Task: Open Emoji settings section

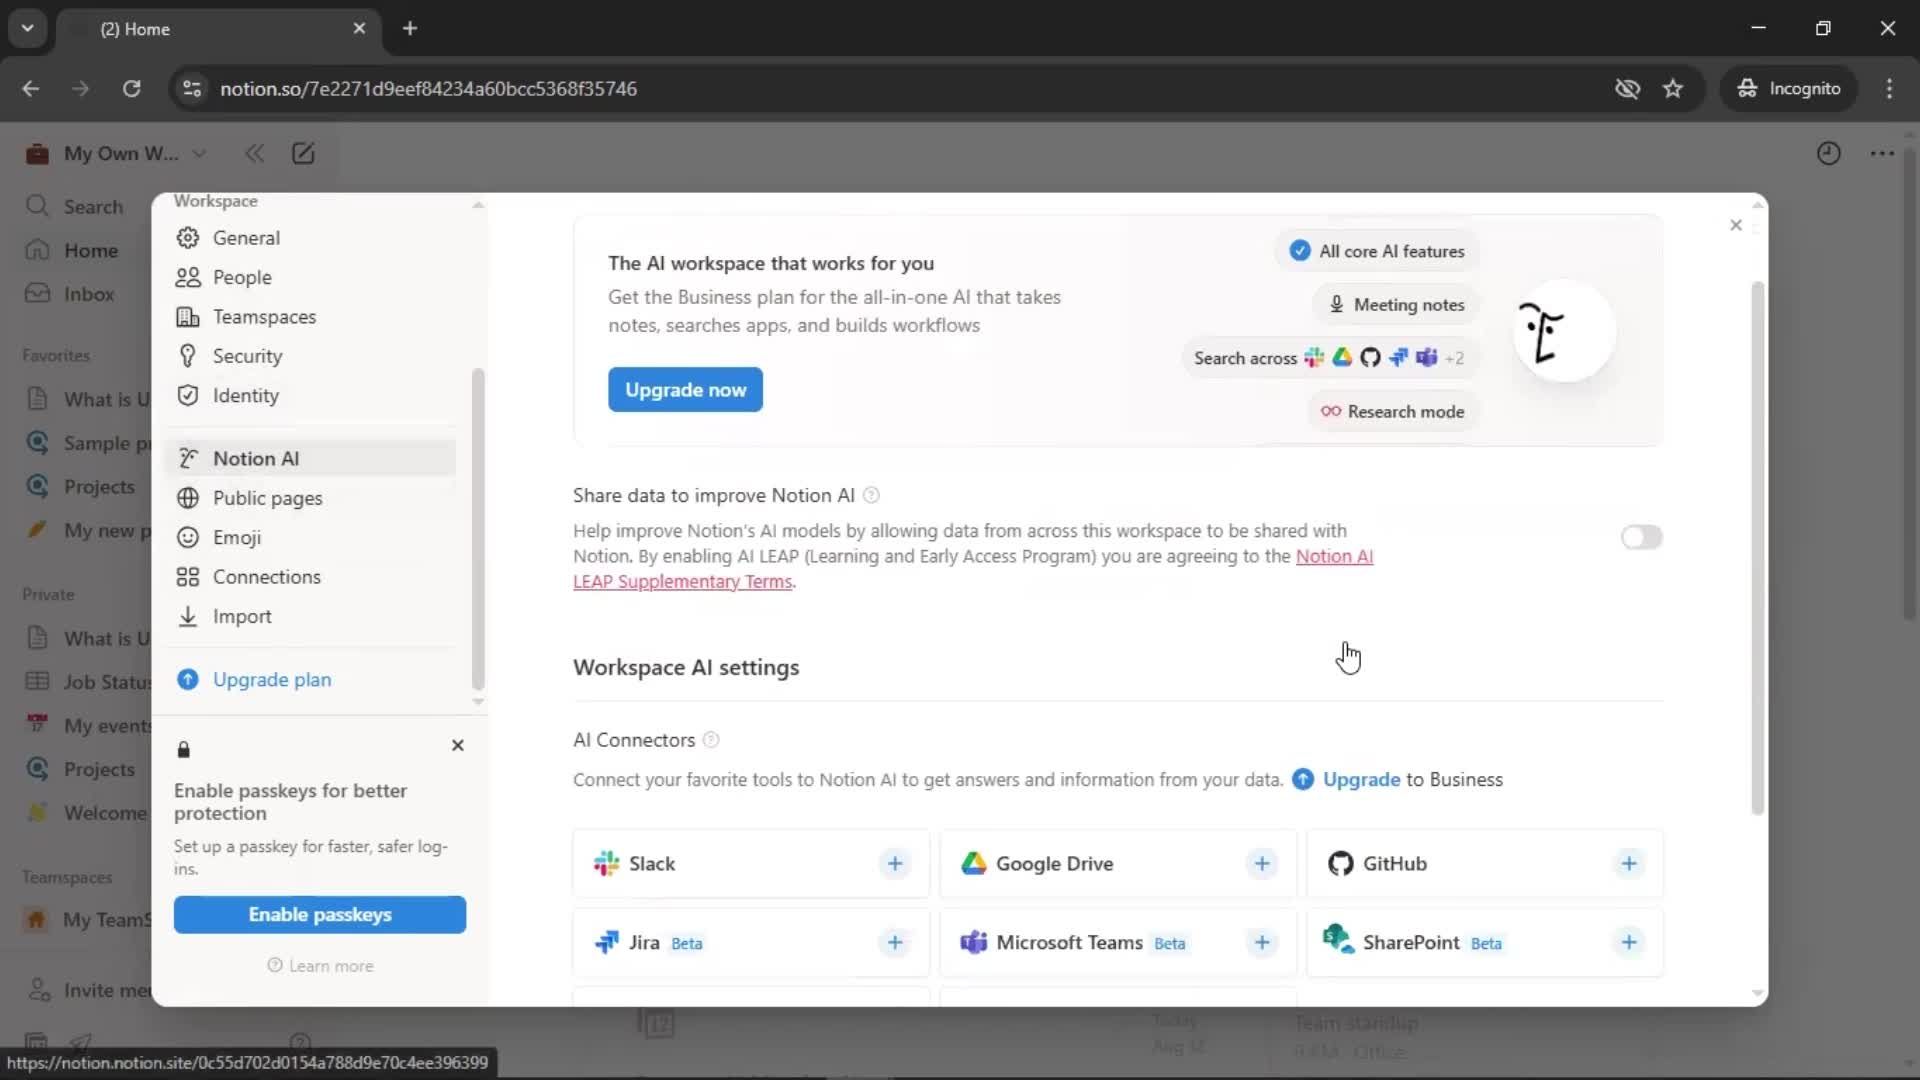Action: (x=310, y=537)
